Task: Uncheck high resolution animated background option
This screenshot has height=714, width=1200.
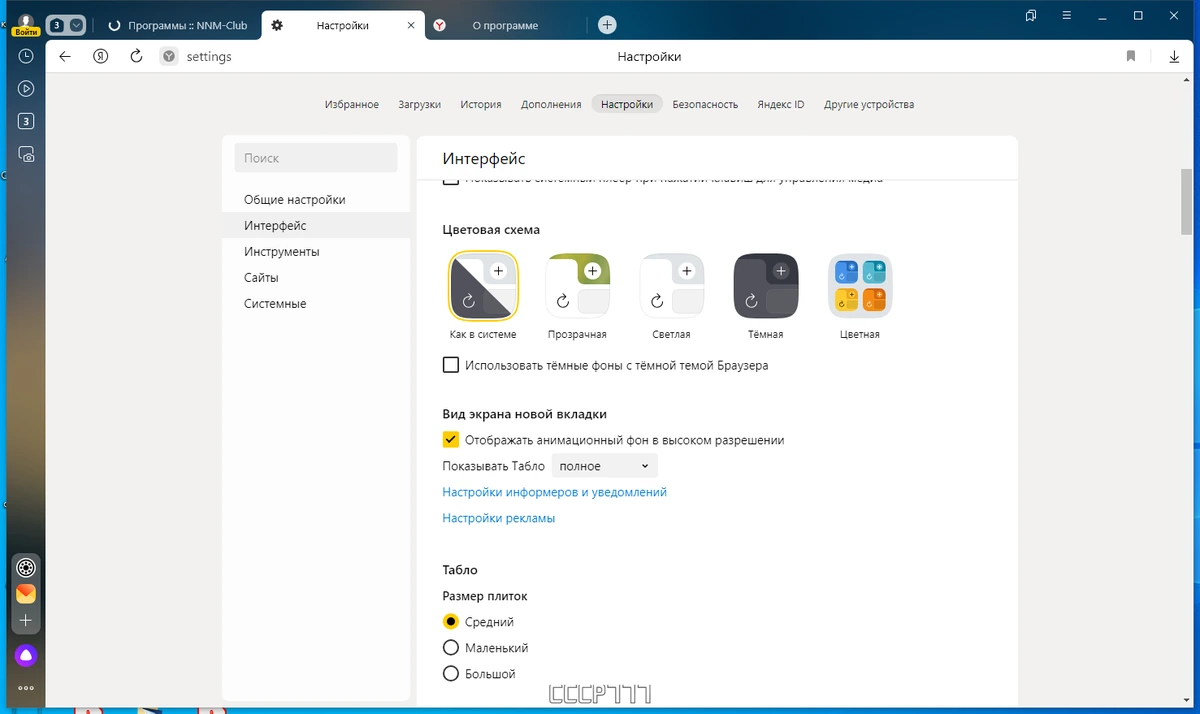Action: click(x=451, y=440)
